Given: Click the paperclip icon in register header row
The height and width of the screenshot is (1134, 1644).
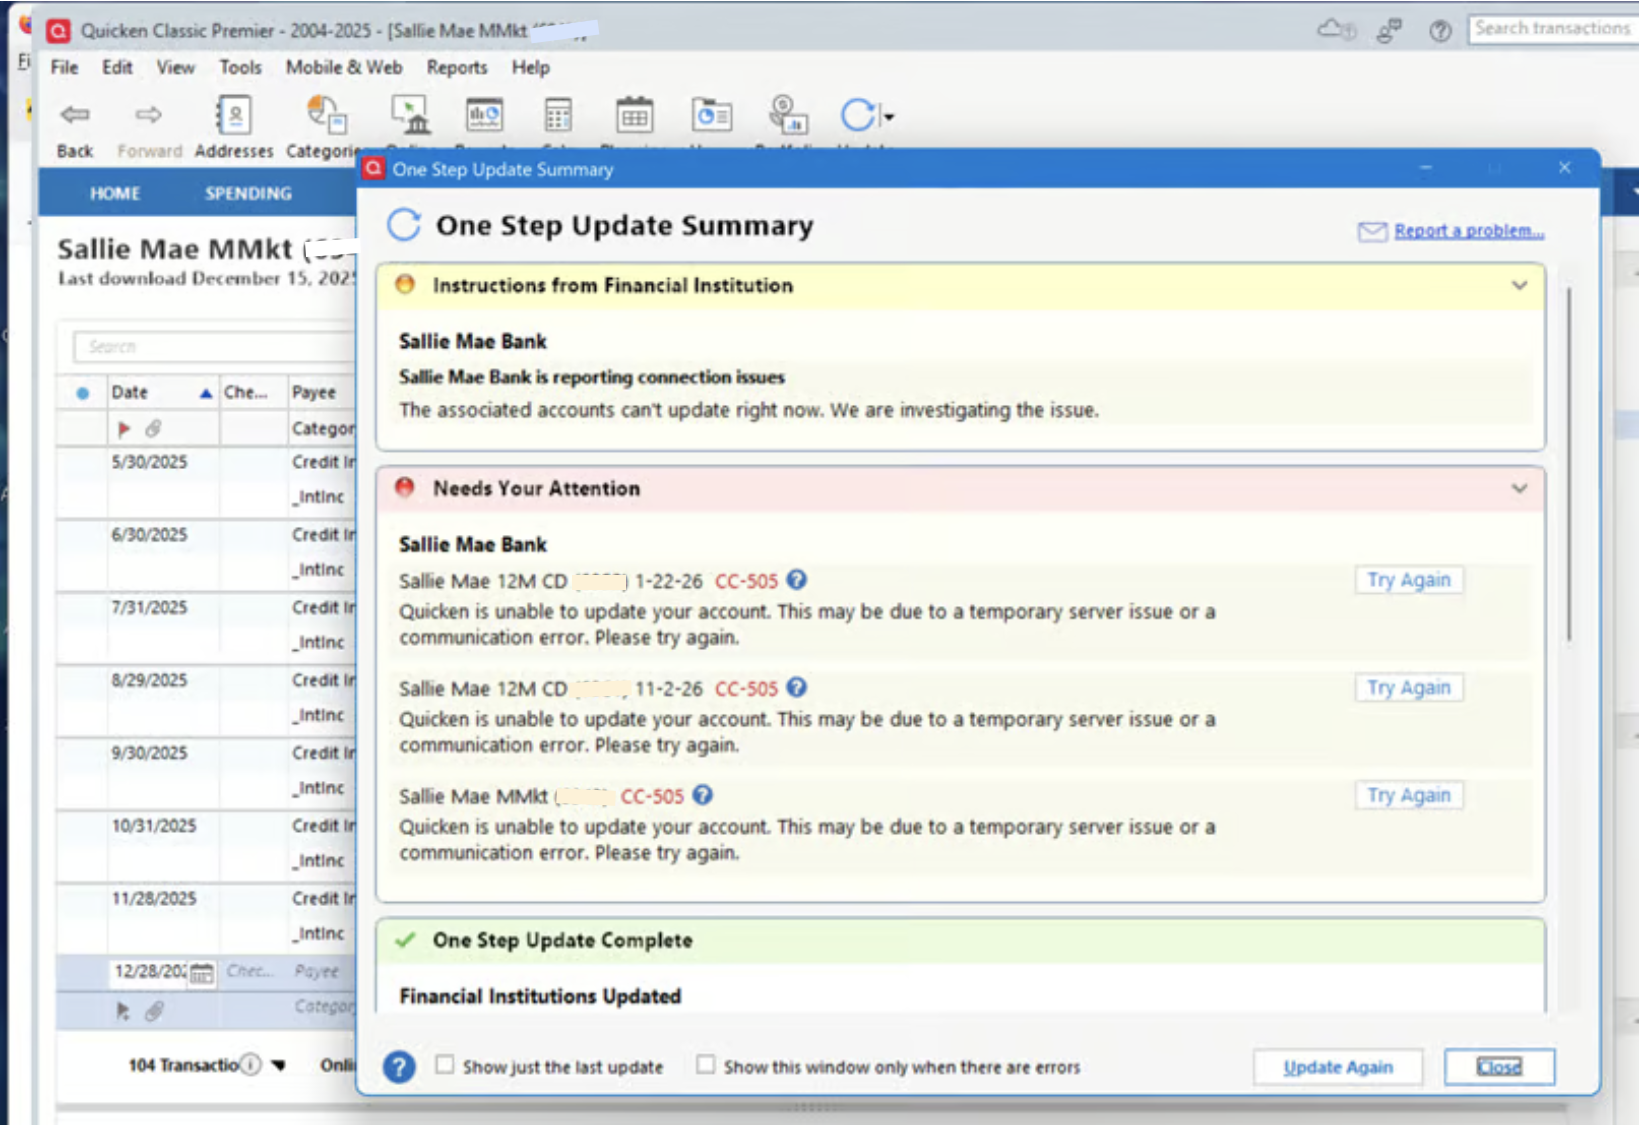Looking at the screenshot, I should [153, 429].
